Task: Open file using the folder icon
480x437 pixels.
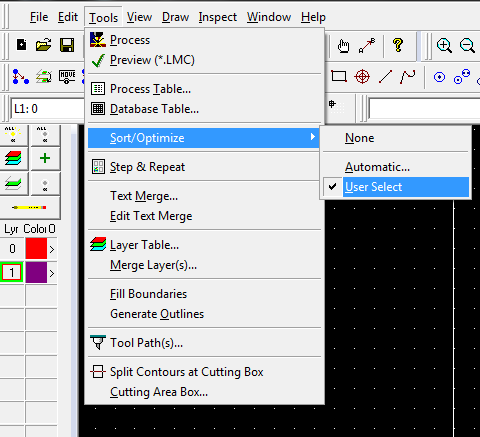Action: [44, 45]
